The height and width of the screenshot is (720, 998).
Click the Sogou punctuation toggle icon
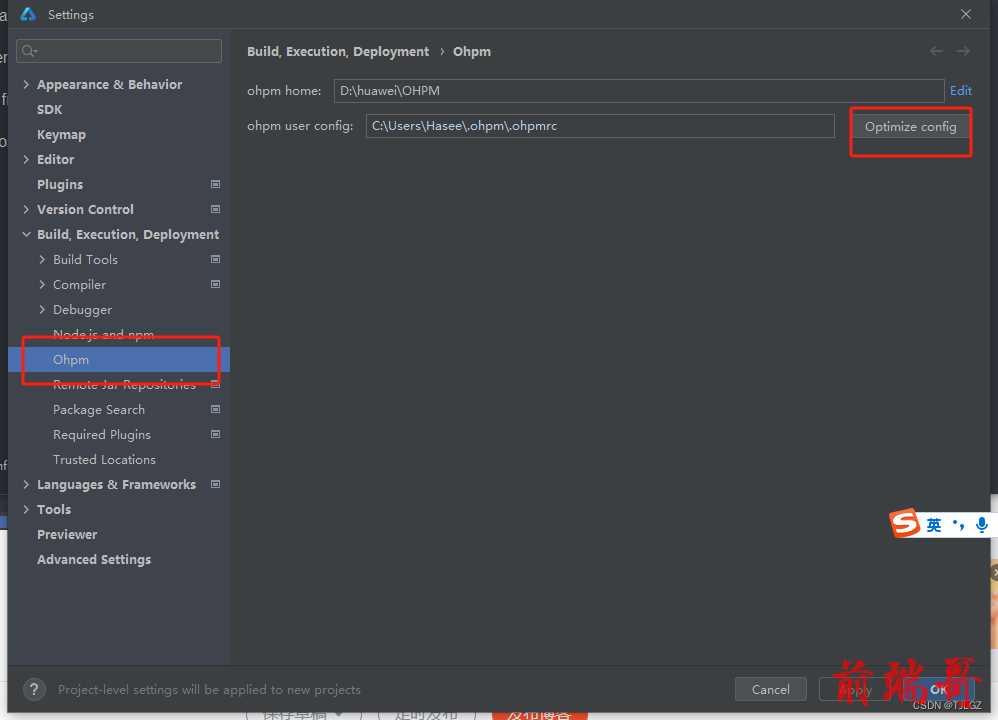coord(958,525)
